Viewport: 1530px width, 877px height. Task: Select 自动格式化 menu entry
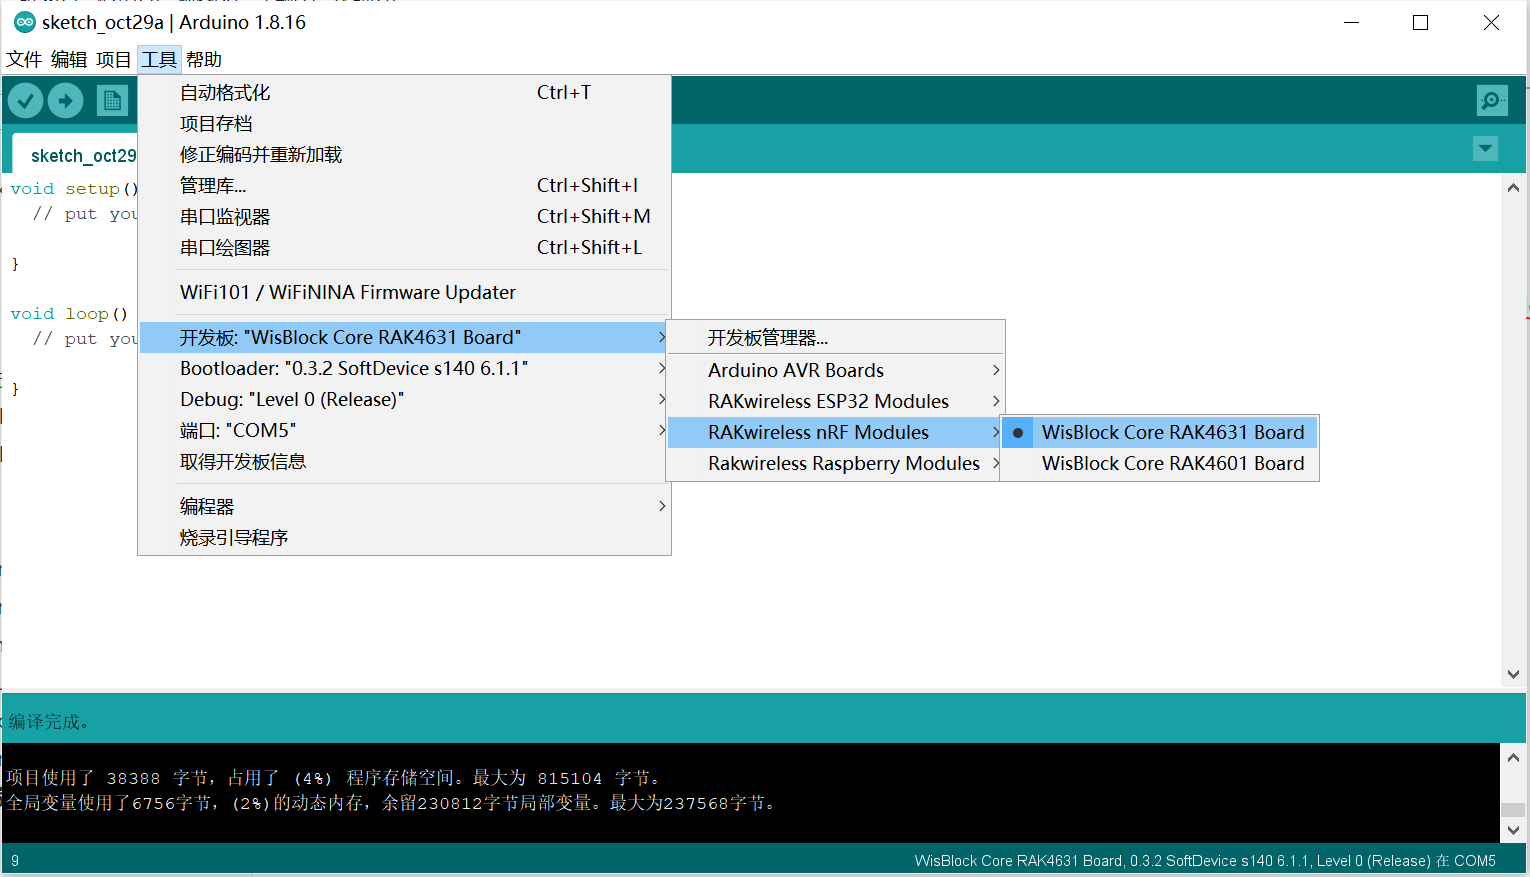(x=404, y=92)
